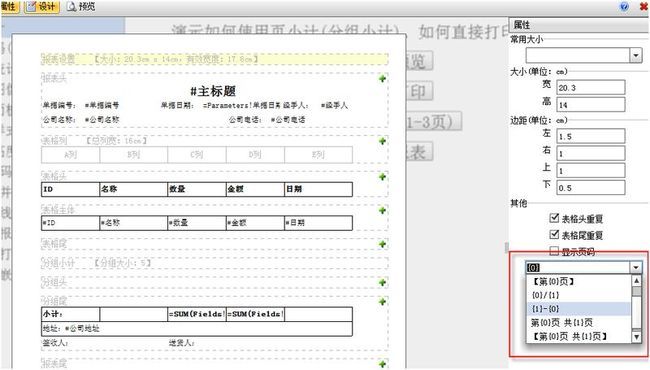Select the 名称 table header cell

click(x=133, y=189)
